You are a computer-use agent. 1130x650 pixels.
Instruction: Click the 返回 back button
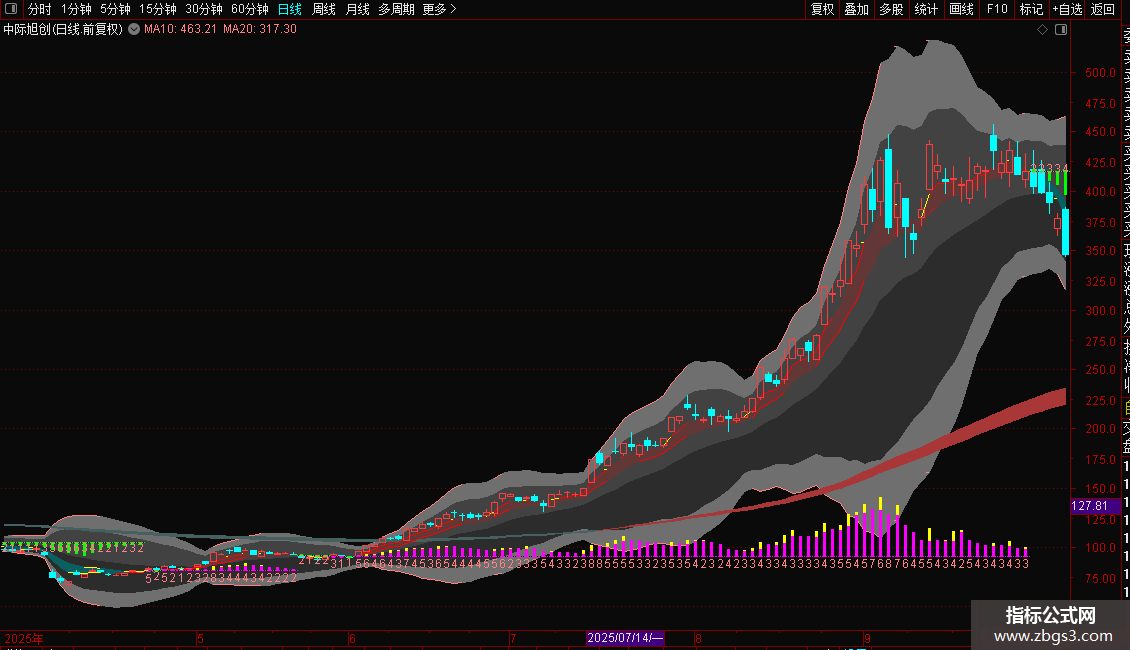[x=1103, y=9]
